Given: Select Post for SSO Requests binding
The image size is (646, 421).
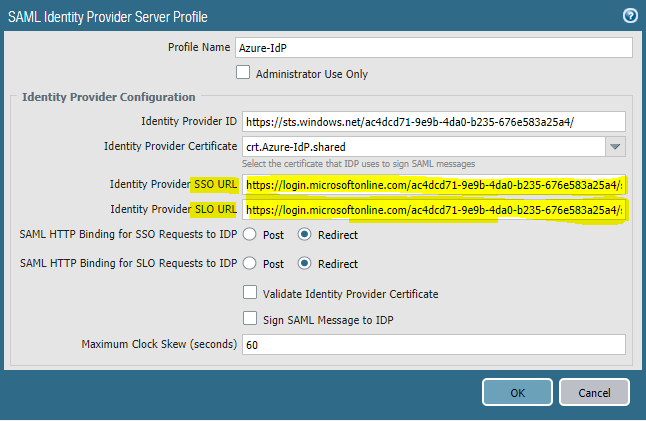Looking at the screenshot, I should point(248,235).
